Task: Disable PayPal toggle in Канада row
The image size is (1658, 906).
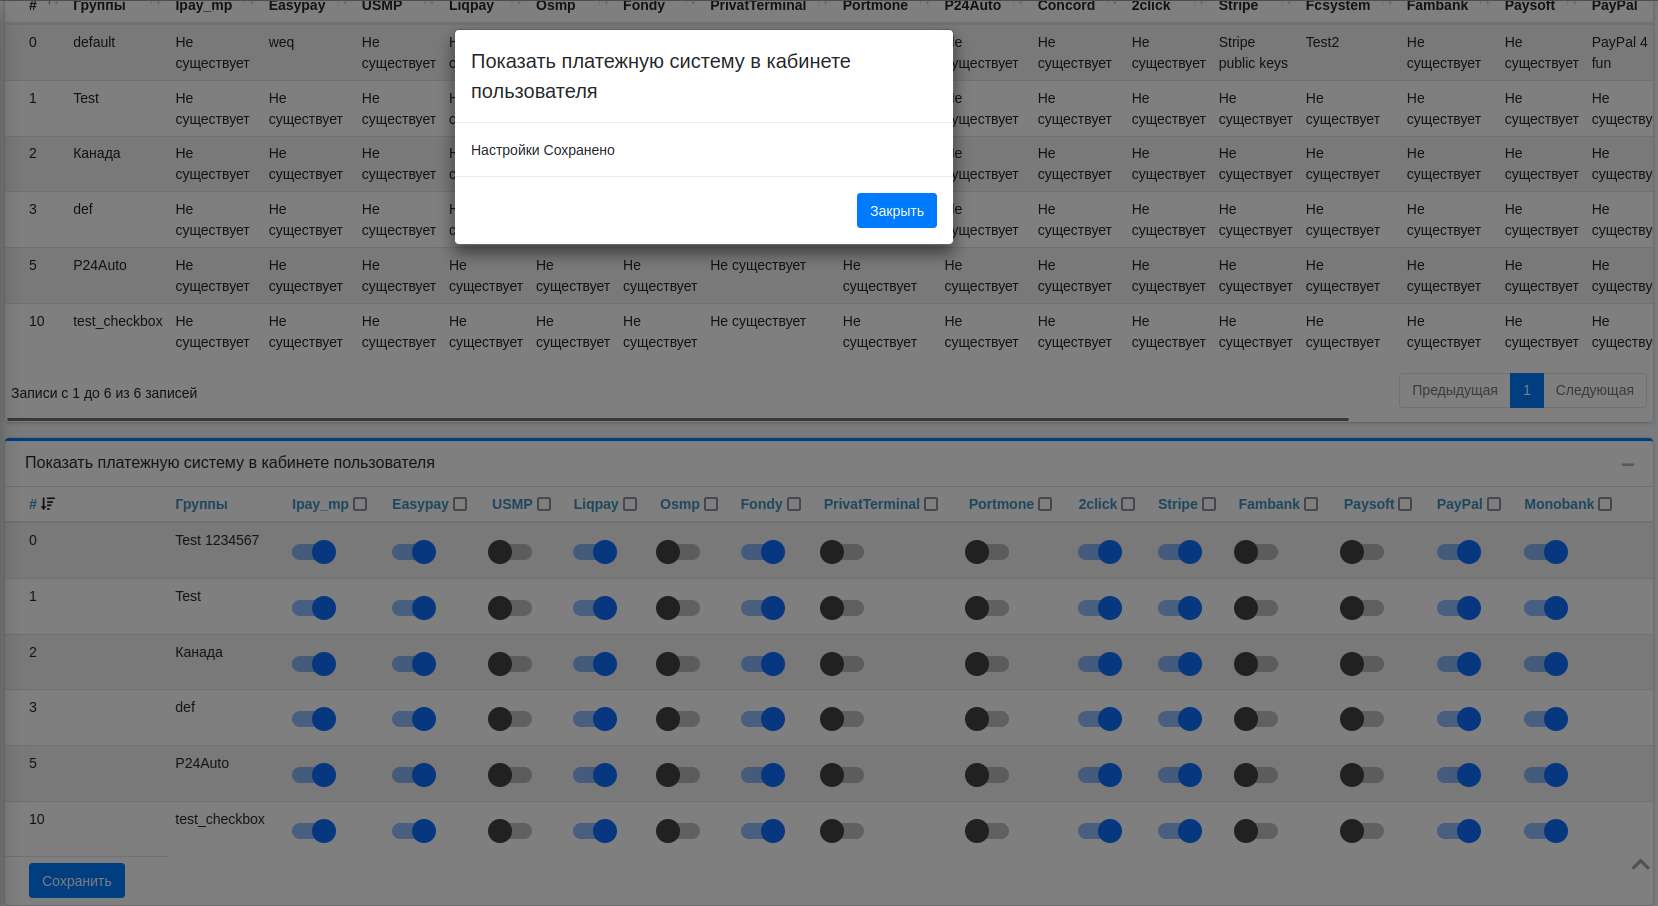Action: (x=1459, y=664)
